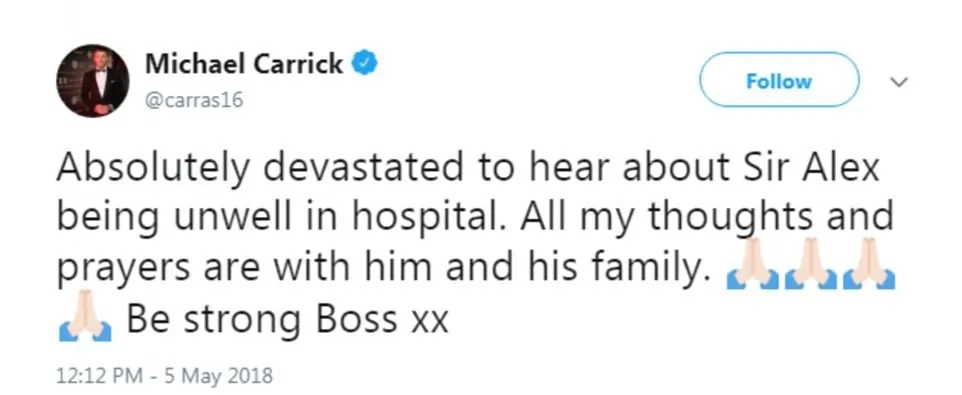The width and height of the screenshot is (962, 395).
Task: Follow Michael Carrick with the Follow button
Action: click(x=779, y=80)
